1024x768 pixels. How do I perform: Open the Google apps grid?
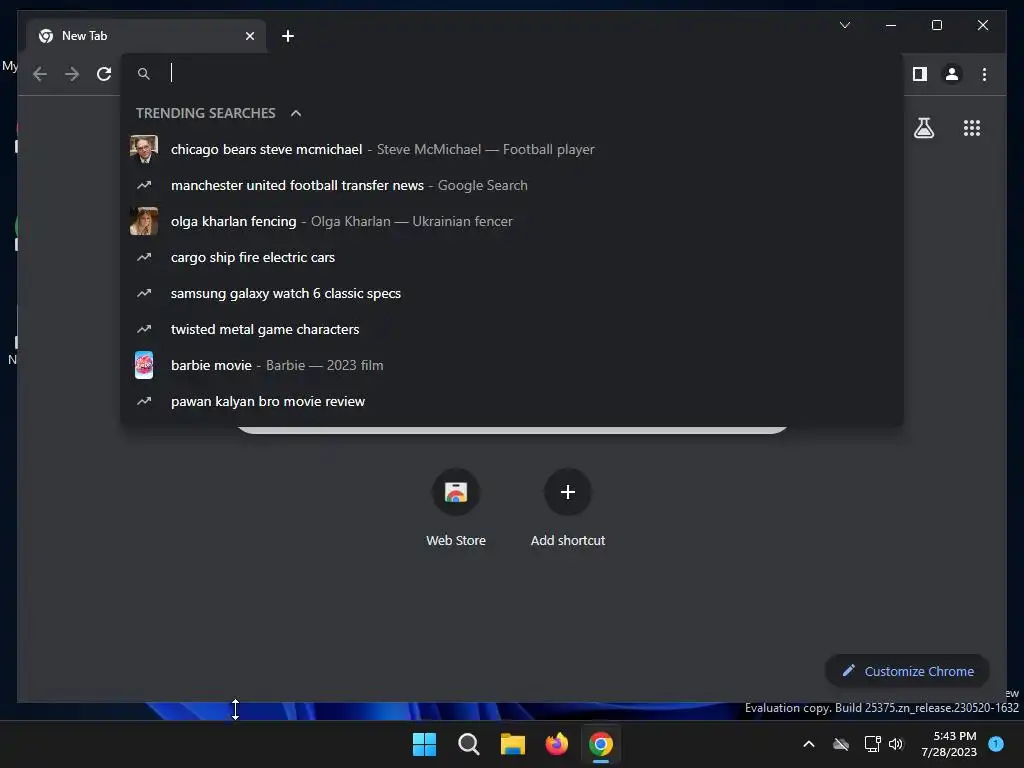pyautogui.click(x=972, y=128)
